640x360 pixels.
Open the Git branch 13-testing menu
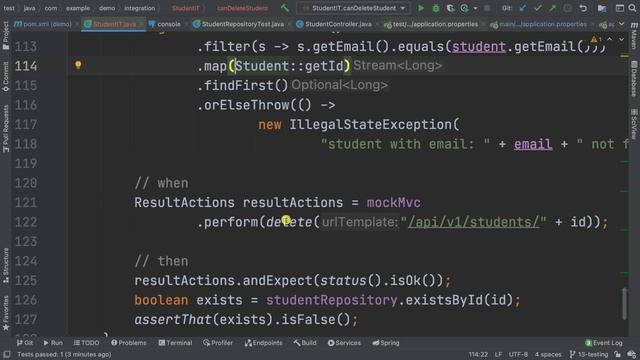pyautogui.click(x=589, y=354)
